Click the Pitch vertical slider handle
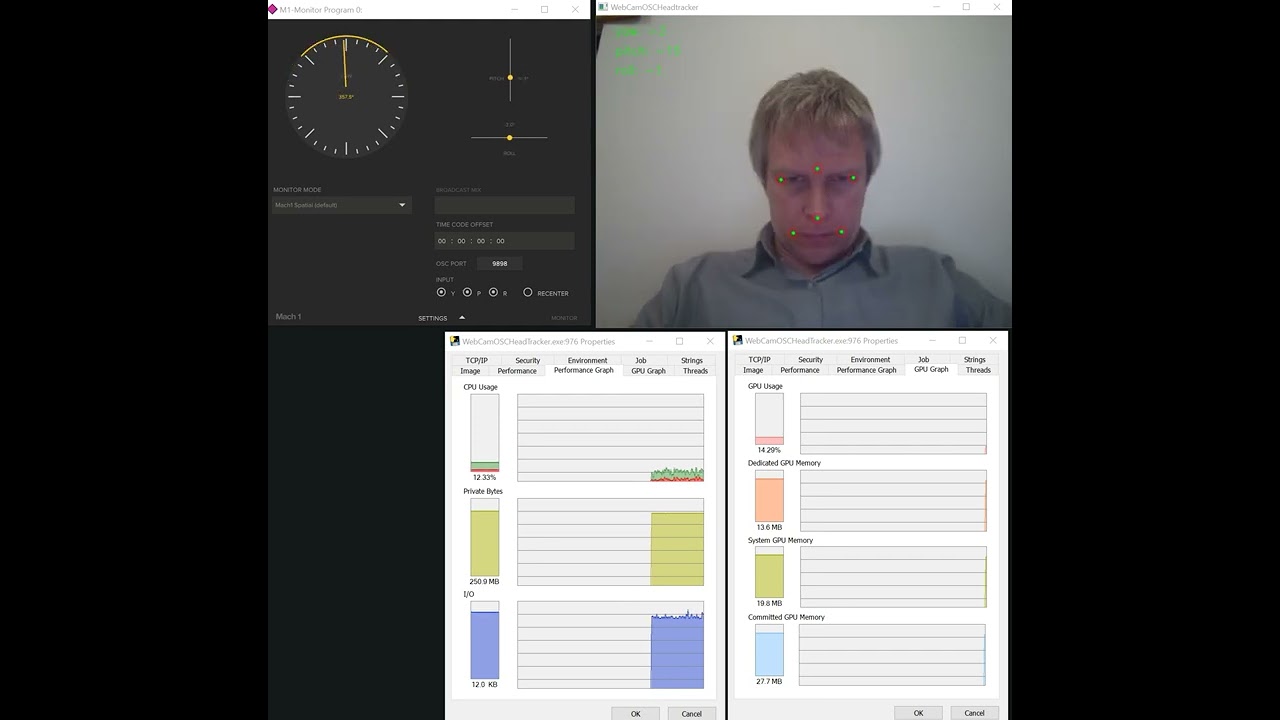 (510, 77)
